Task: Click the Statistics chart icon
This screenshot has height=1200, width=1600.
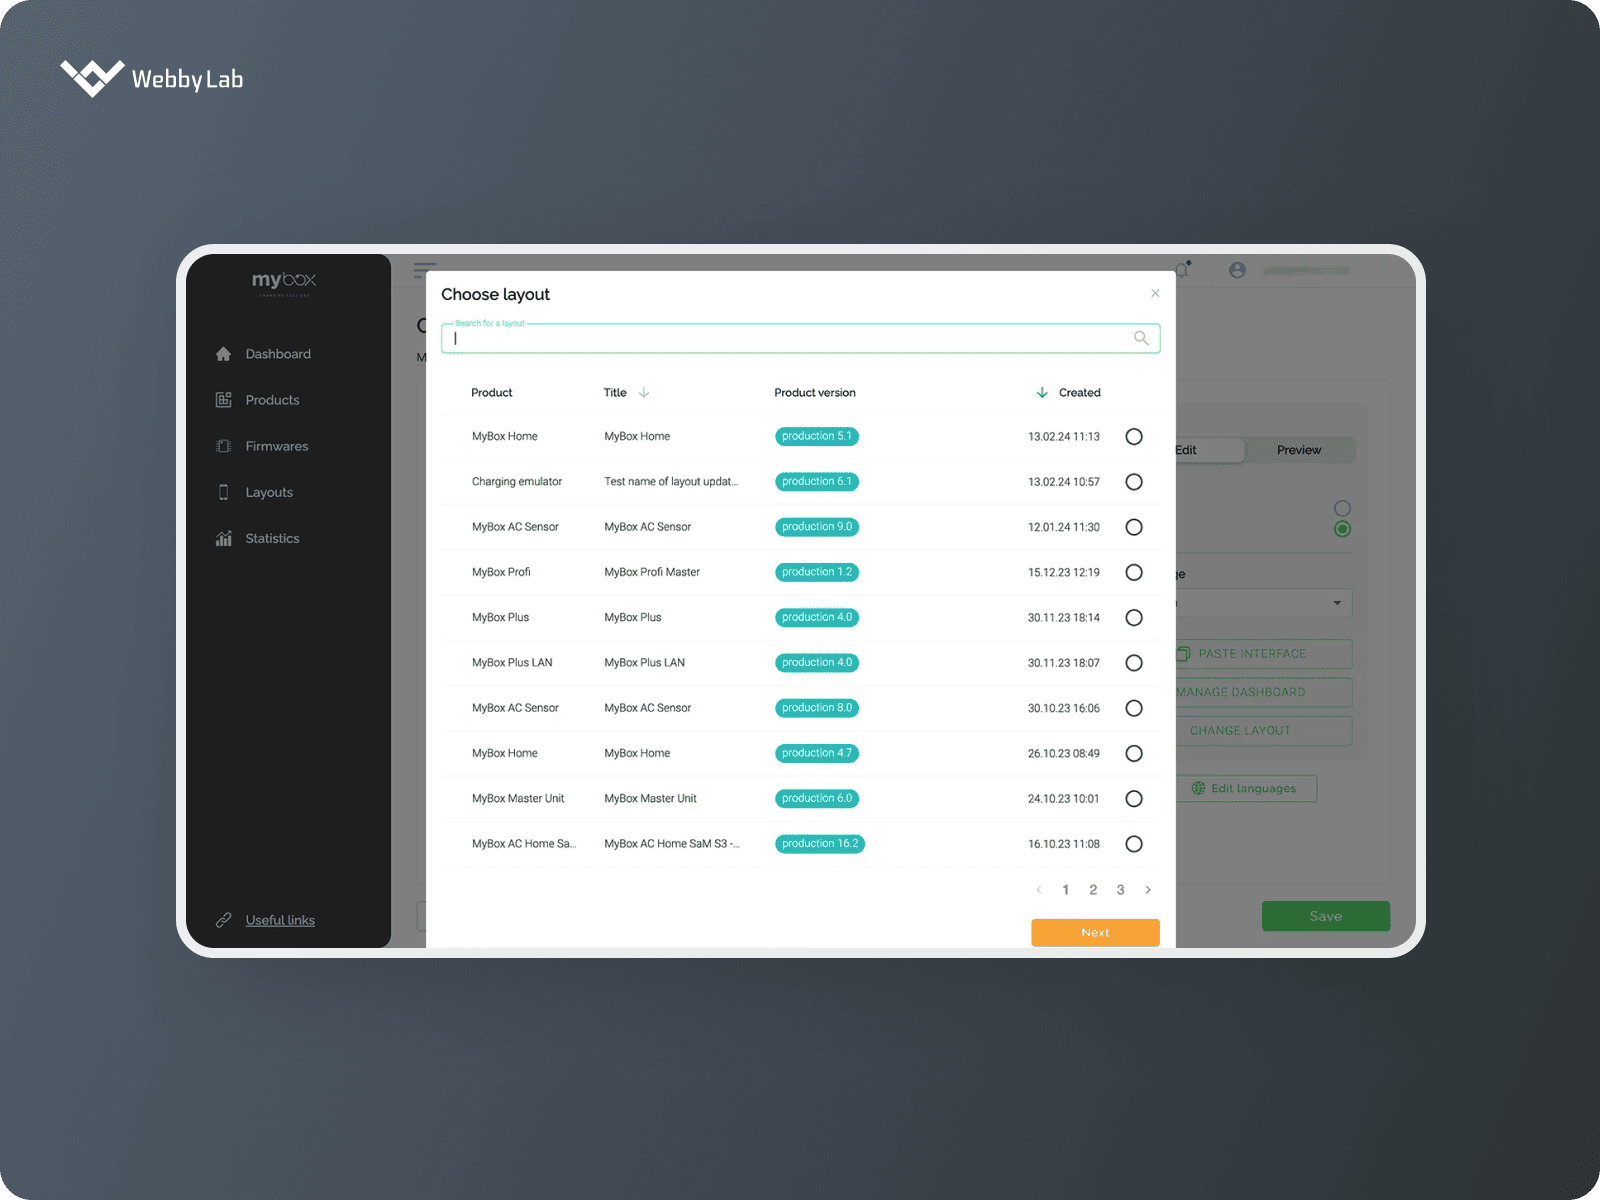Action: 223,538
